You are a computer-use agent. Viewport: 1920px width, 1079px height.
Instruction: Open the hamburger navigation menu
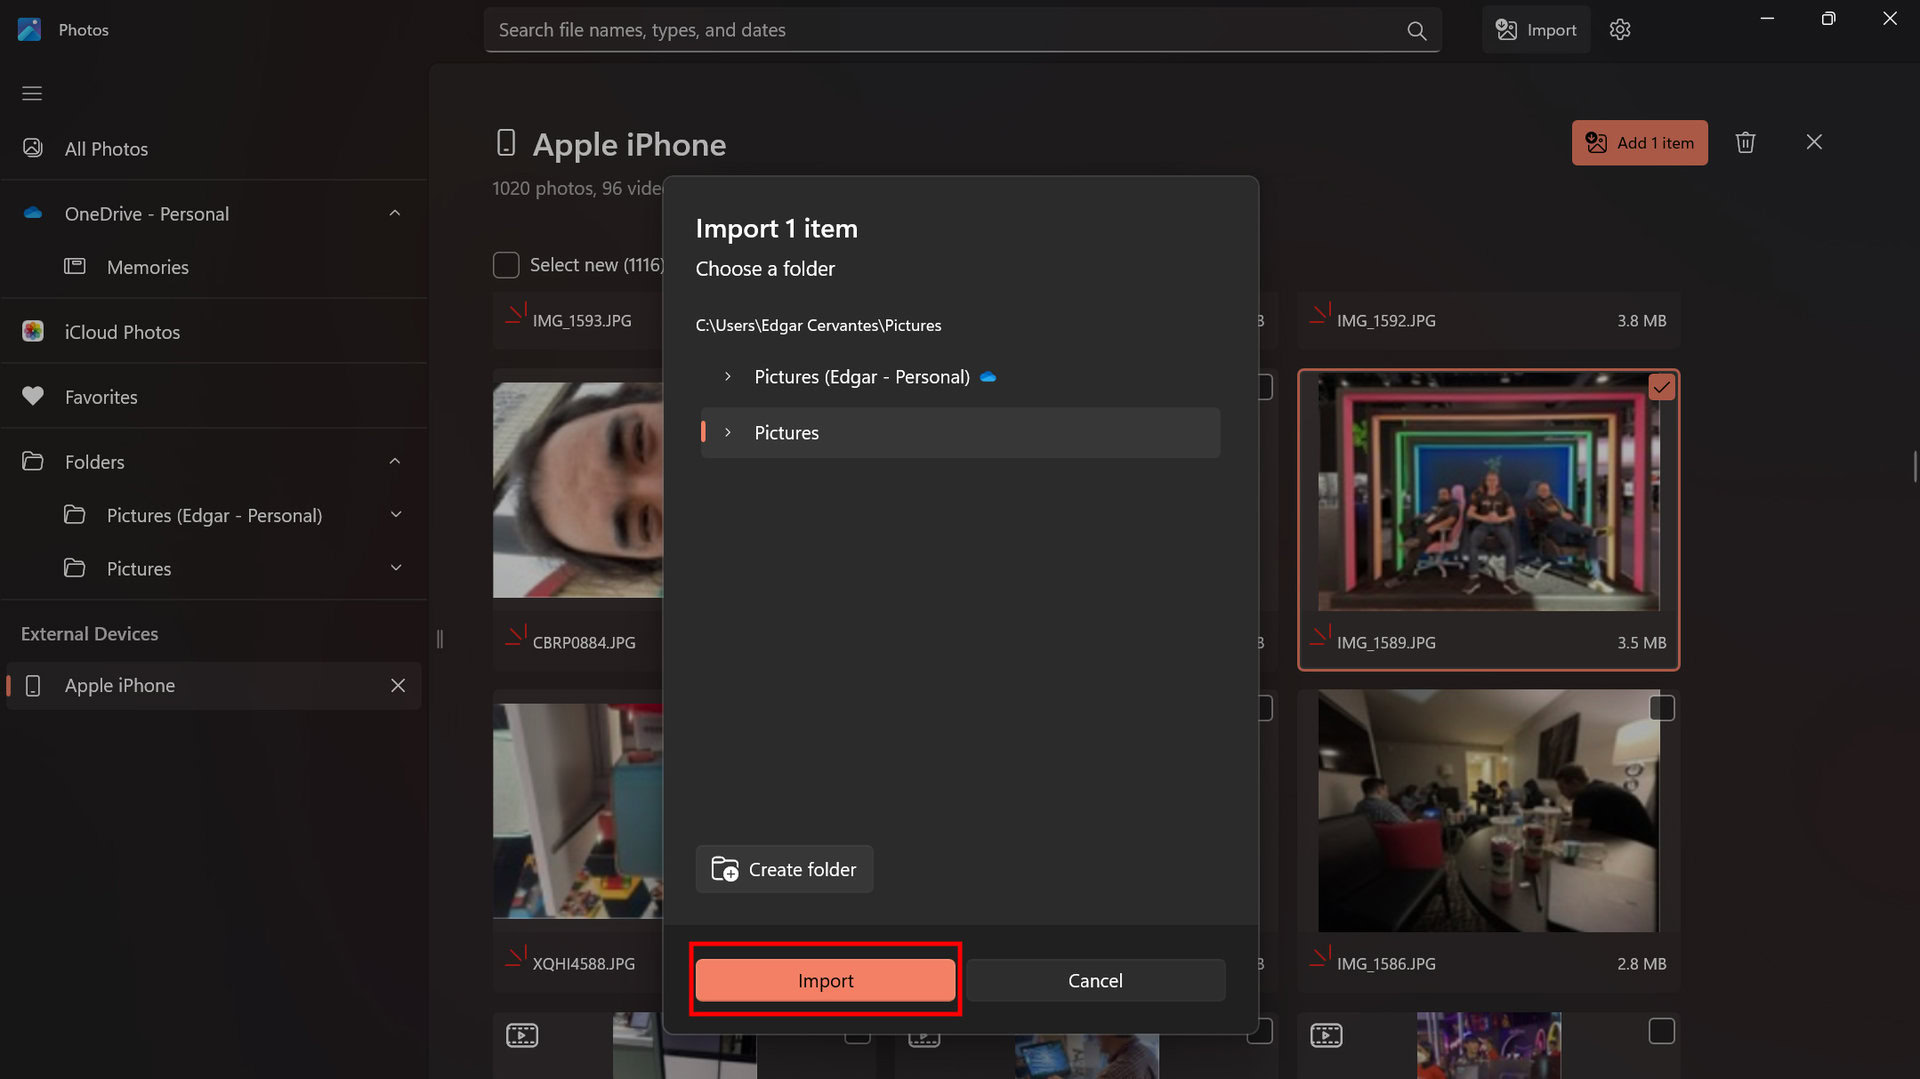(x=32, y=93)
